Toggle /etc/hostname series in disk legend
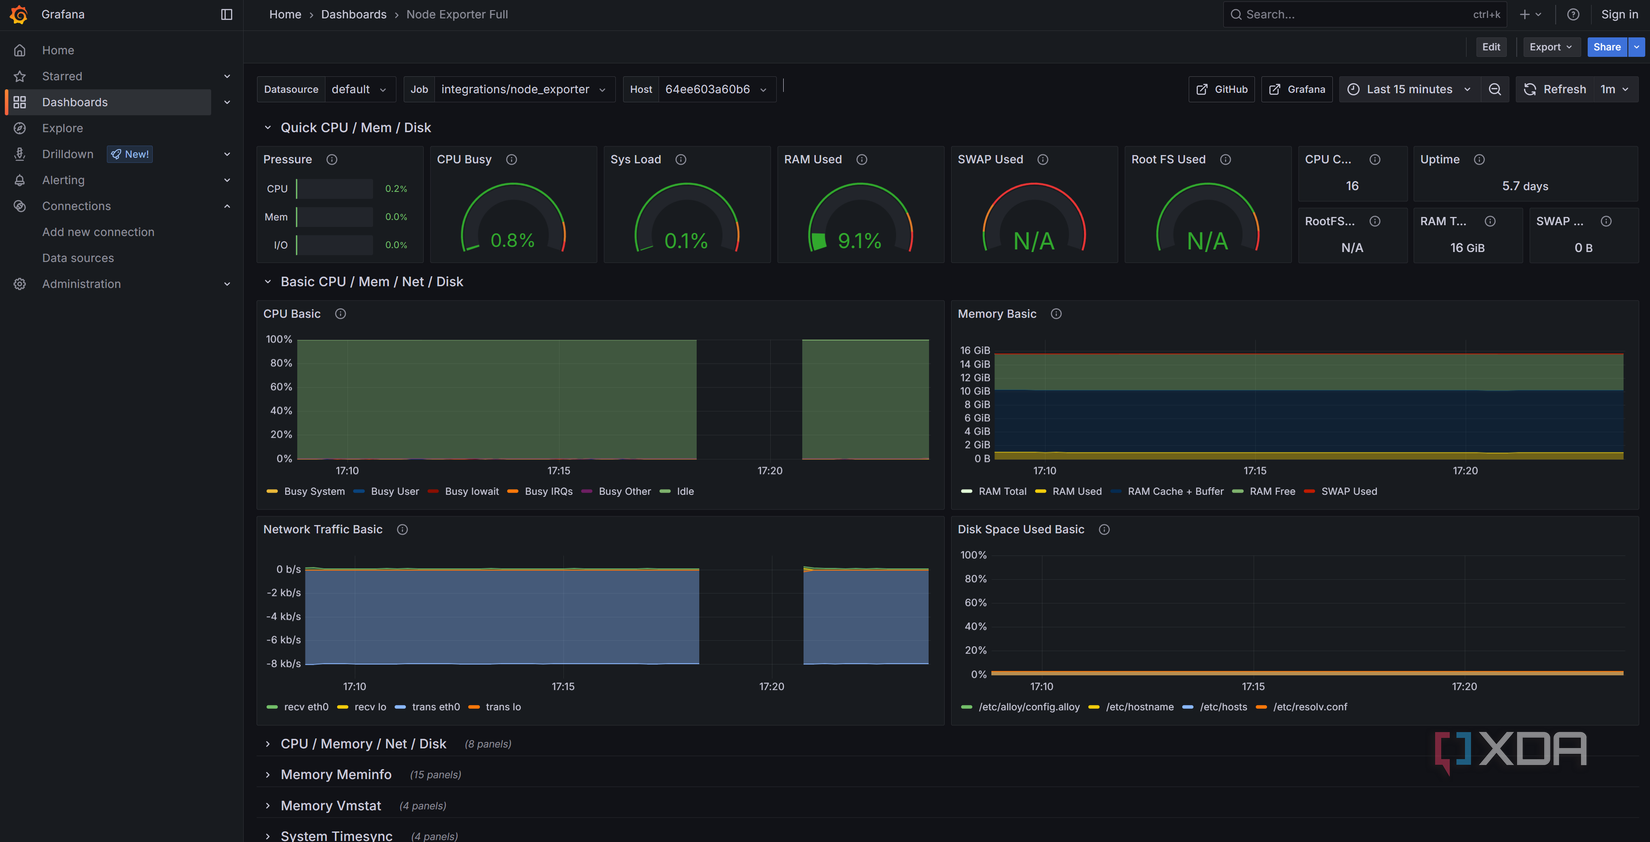The width and height of the screenshot is (1650, 842). [x=1139, y=707]
